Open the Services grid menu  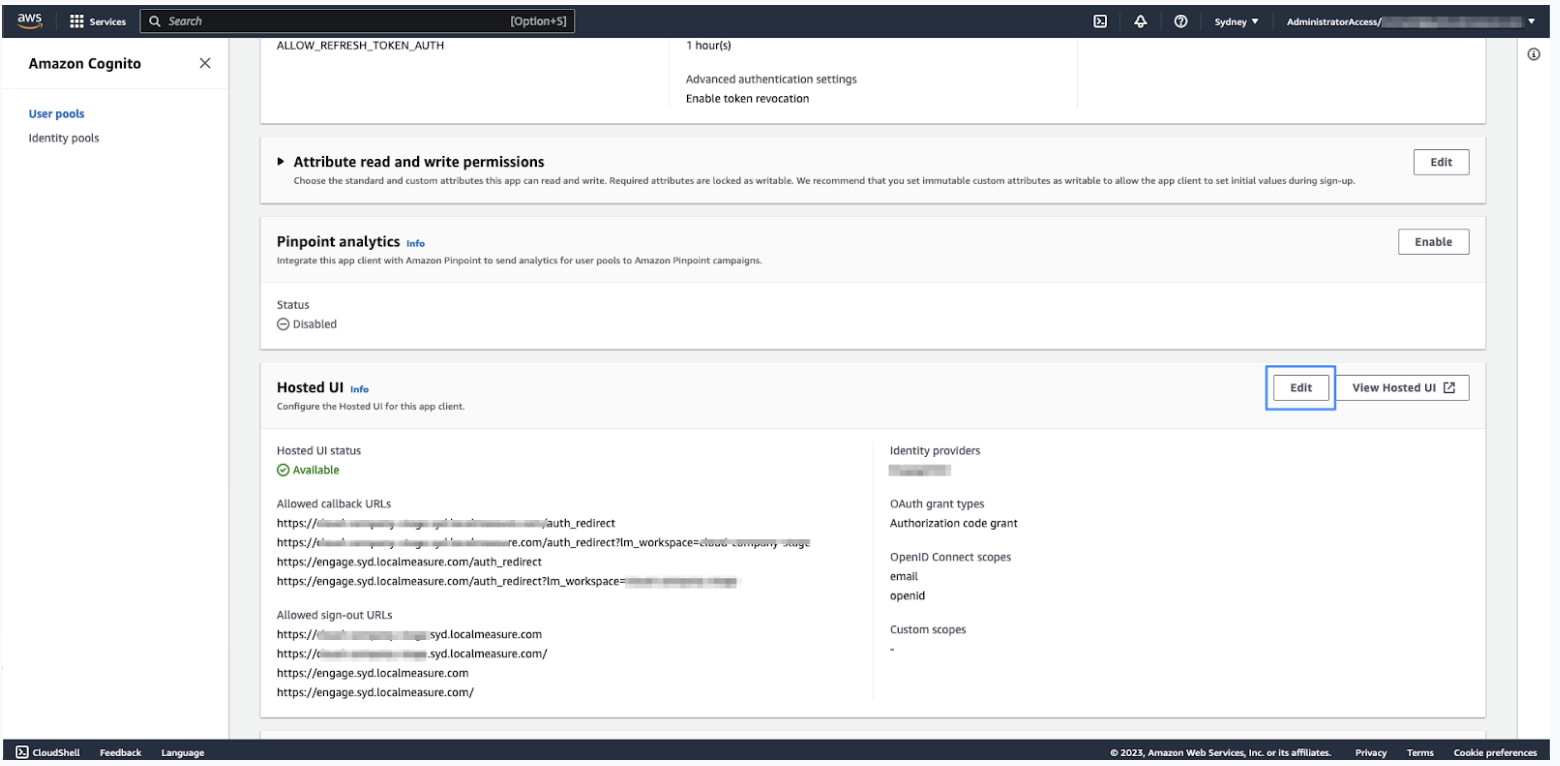coord(98,21)
